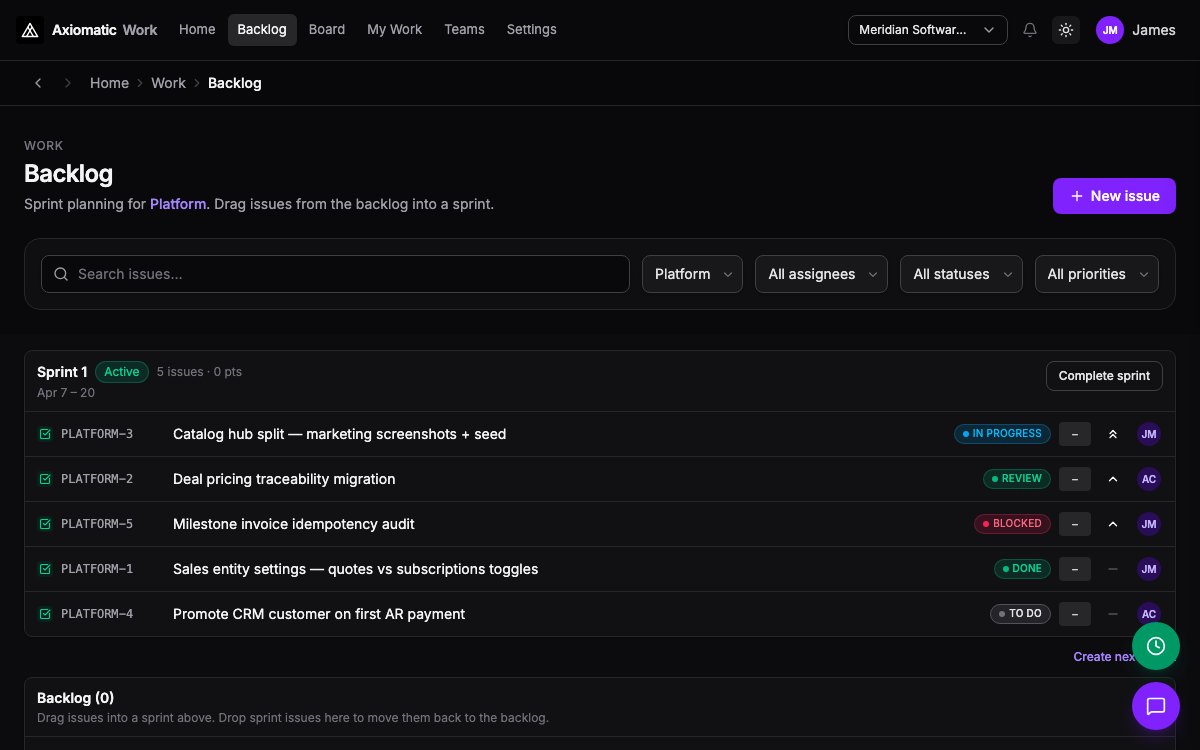1200x750 pixels.
Task: Click the Complete sprint button
Action: coord(1104,376)
